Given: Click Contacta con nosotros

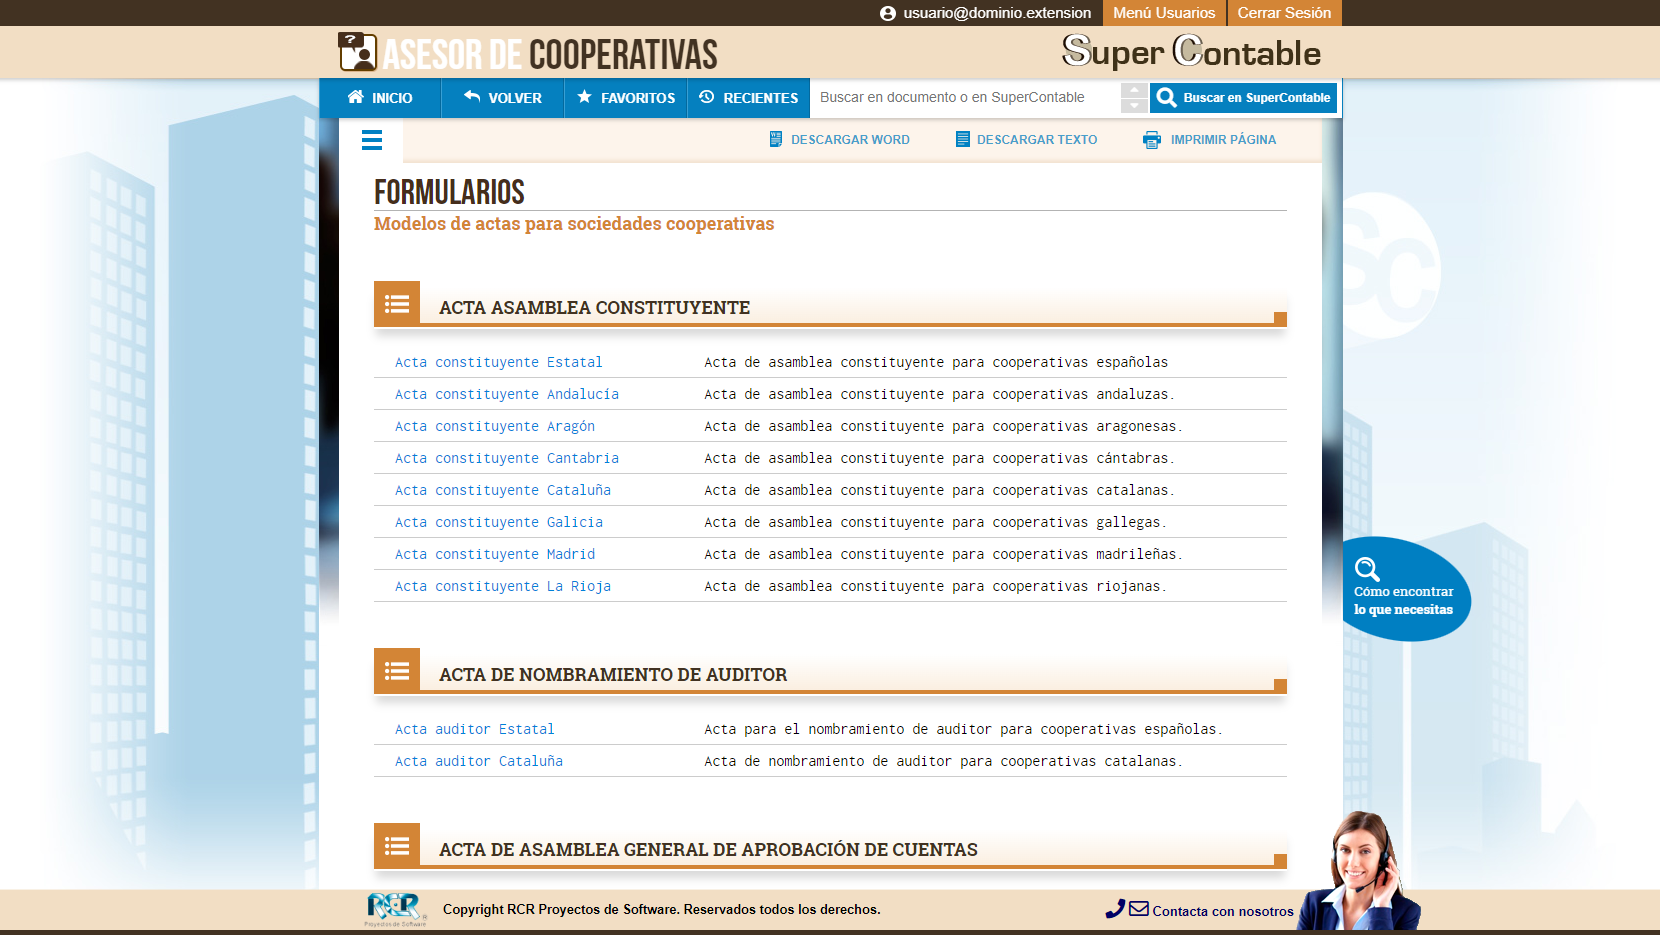Looking at the screenshot, I should click(1222, 911).
